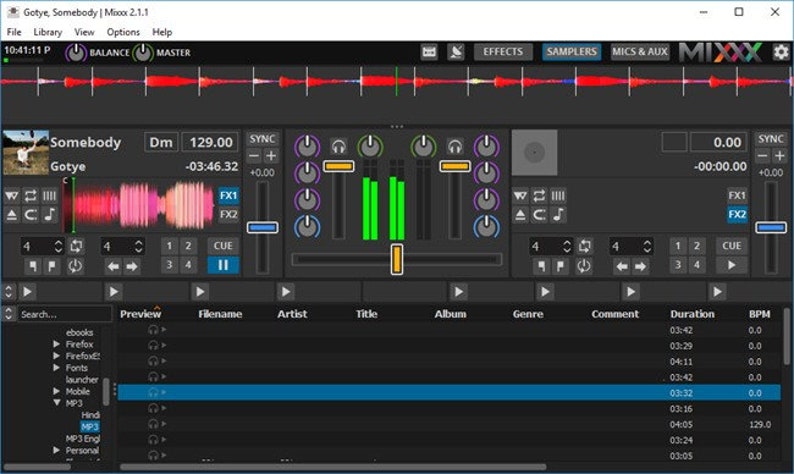Eject track from the right deck
This screenshot has width=794, height=474.
click(520, 215)
